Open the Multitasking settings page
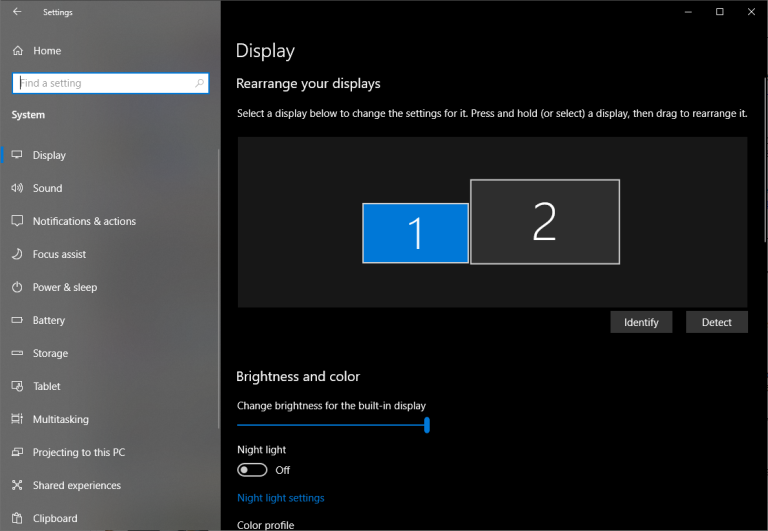768x531 pixels. 60,419
